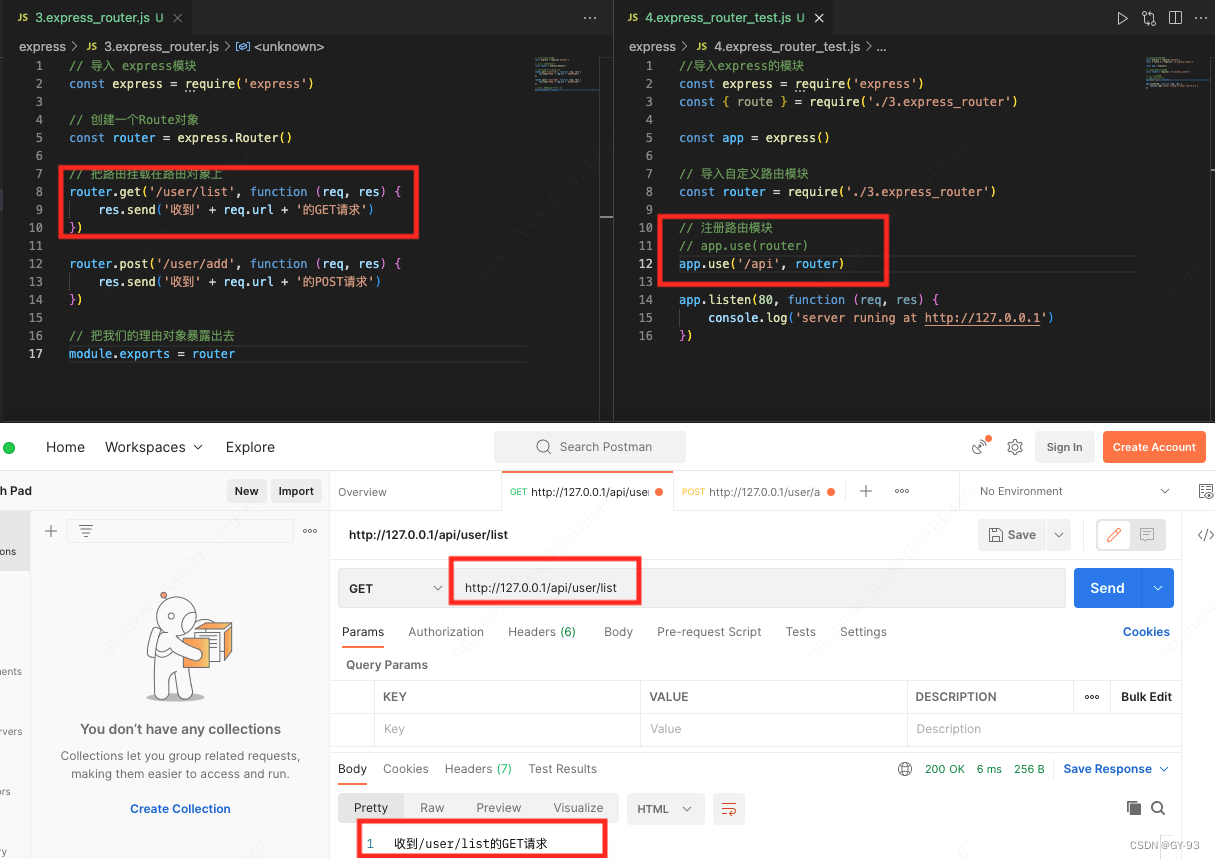The width and height of the screenshot is (1215, 859).
Task: Click the Create Collection link
Action: pos(180,809)
